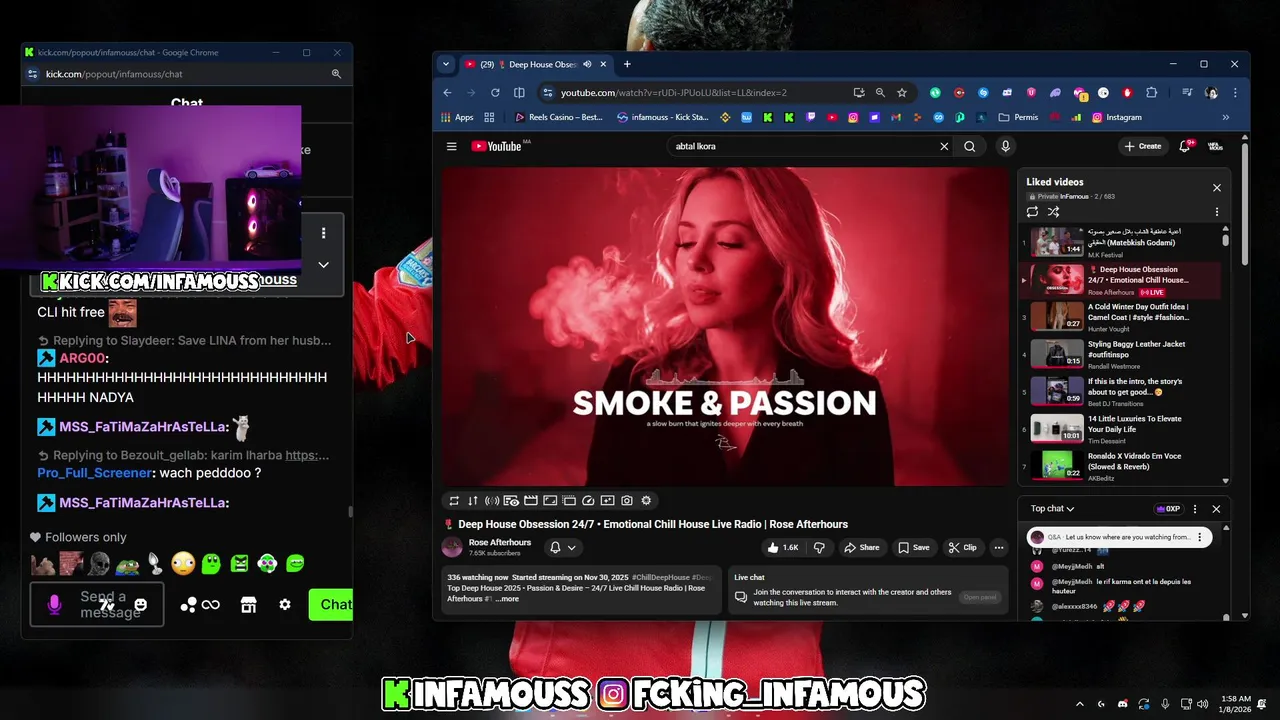
Task: Open the 'Reels Casino – Best...' bookmark
Action: (559, 117)
